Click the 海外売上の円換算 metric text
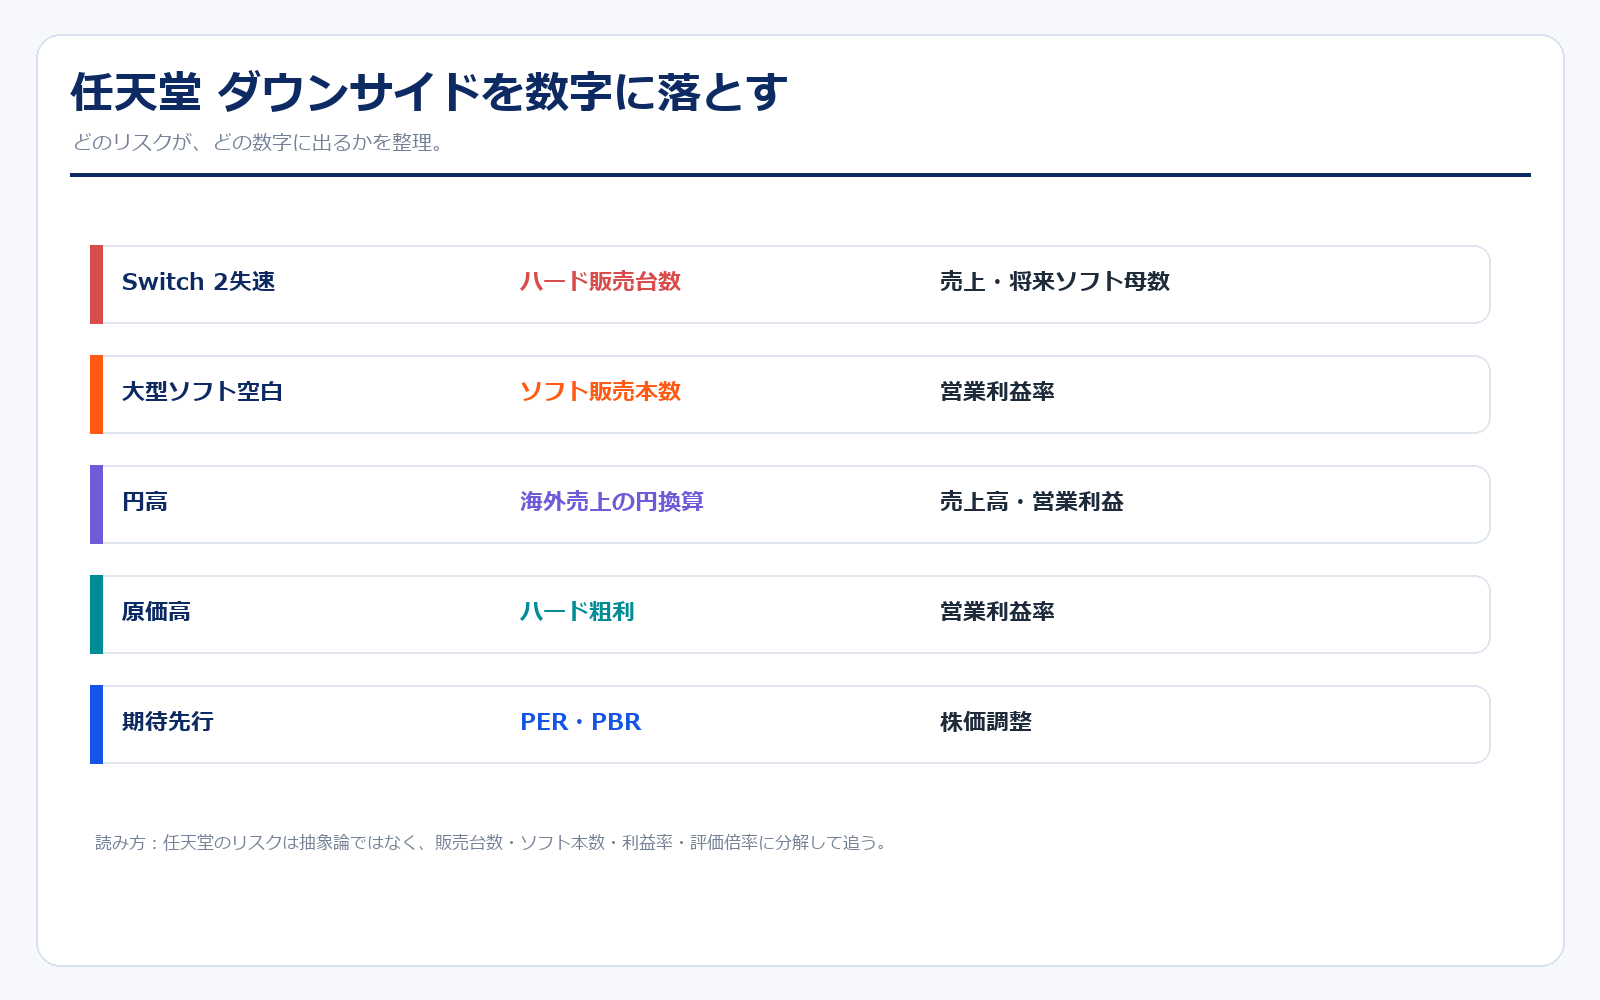Screen dimensions: 1600x1000 click(612, 502)
